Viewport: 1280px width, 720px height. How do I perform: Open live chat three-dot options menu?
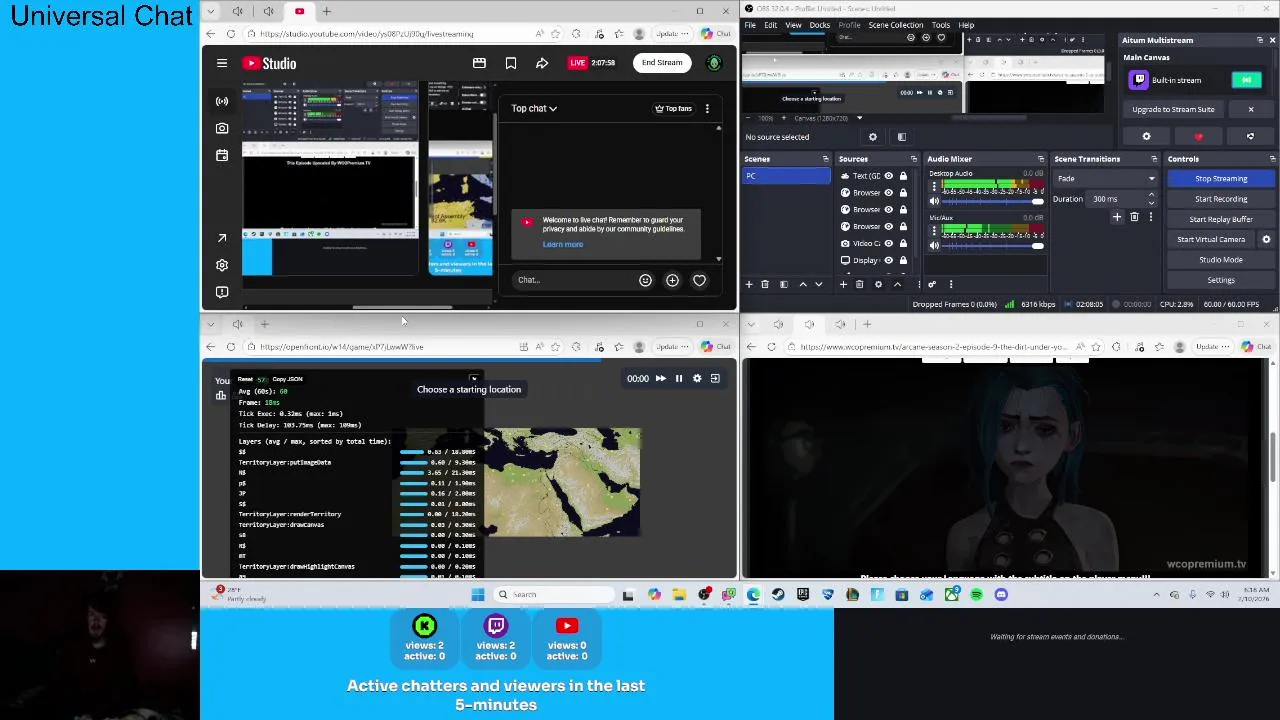point(707,108)
